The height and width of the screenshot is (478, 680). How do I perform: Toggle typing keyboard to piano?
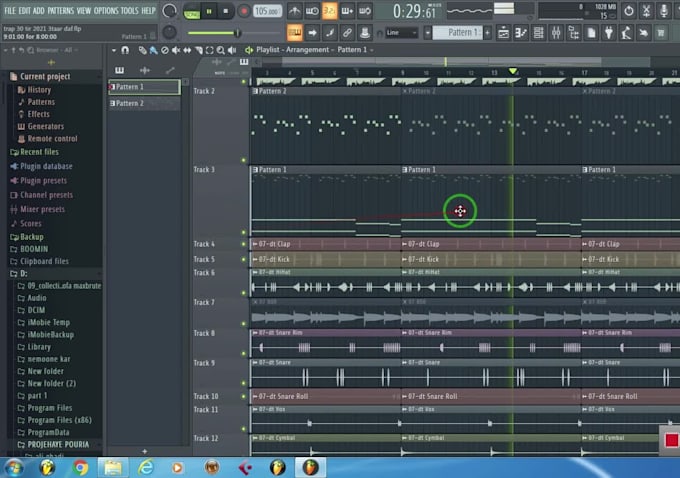click(x=294, y=33)
